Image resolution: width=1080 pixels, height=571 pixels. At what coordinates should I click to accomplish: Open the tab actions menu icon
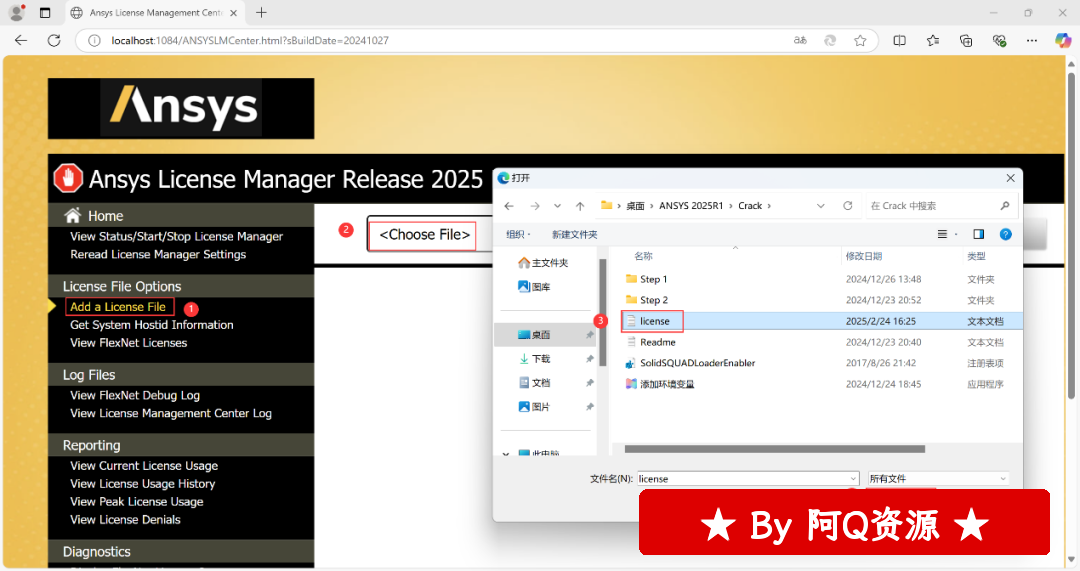(45, 12)
